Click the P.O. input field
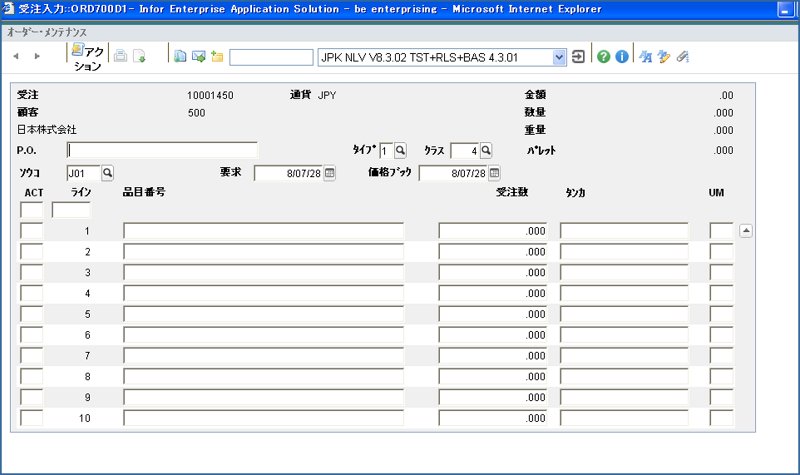Screen dimensions: 800x475 pos(162,150)
